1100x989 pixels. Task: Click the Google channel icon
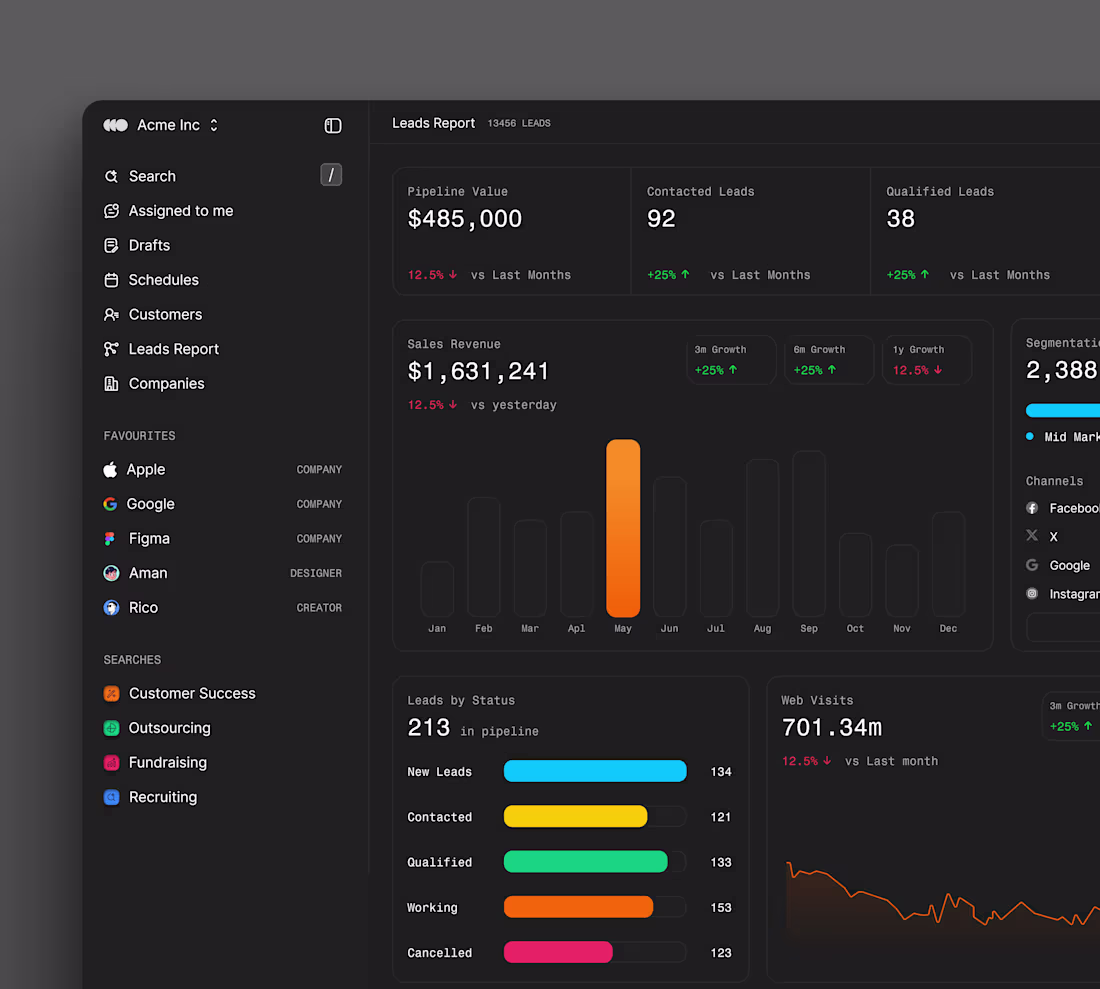point(1032,565)
